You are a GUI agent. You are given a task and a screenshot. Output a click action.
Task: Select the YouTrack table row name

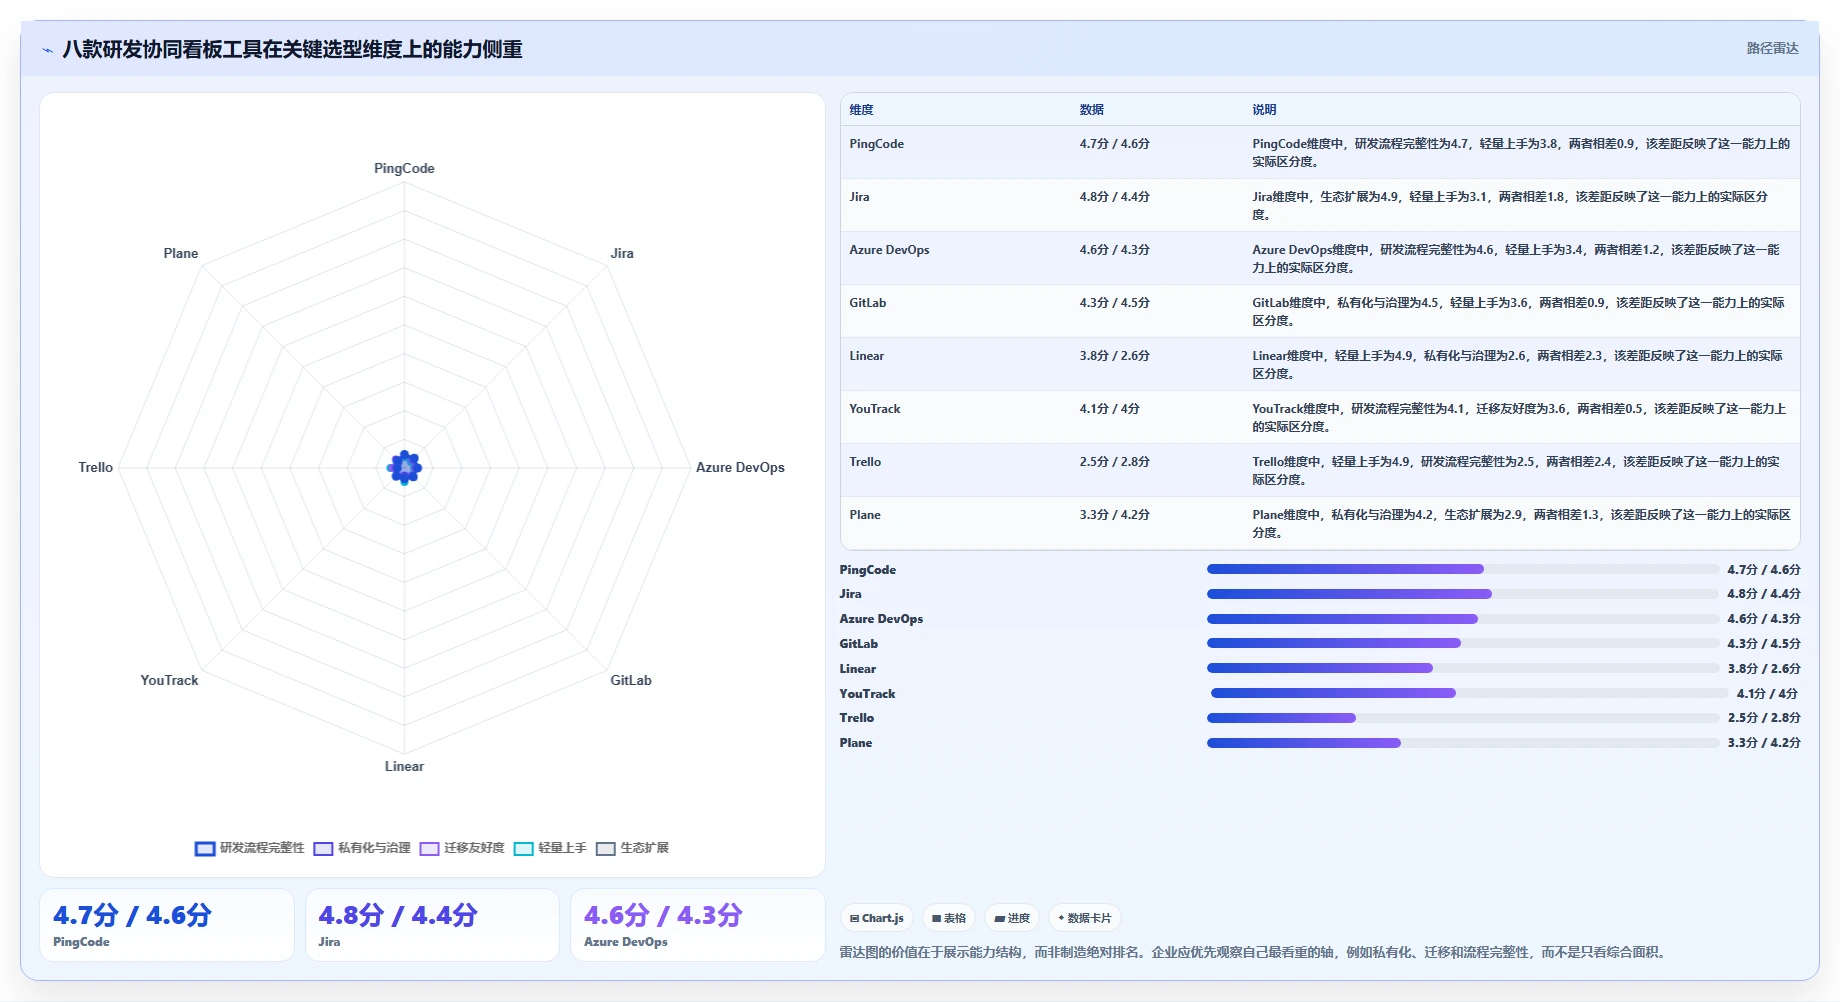pyautogui.click(x=875, y=409)
